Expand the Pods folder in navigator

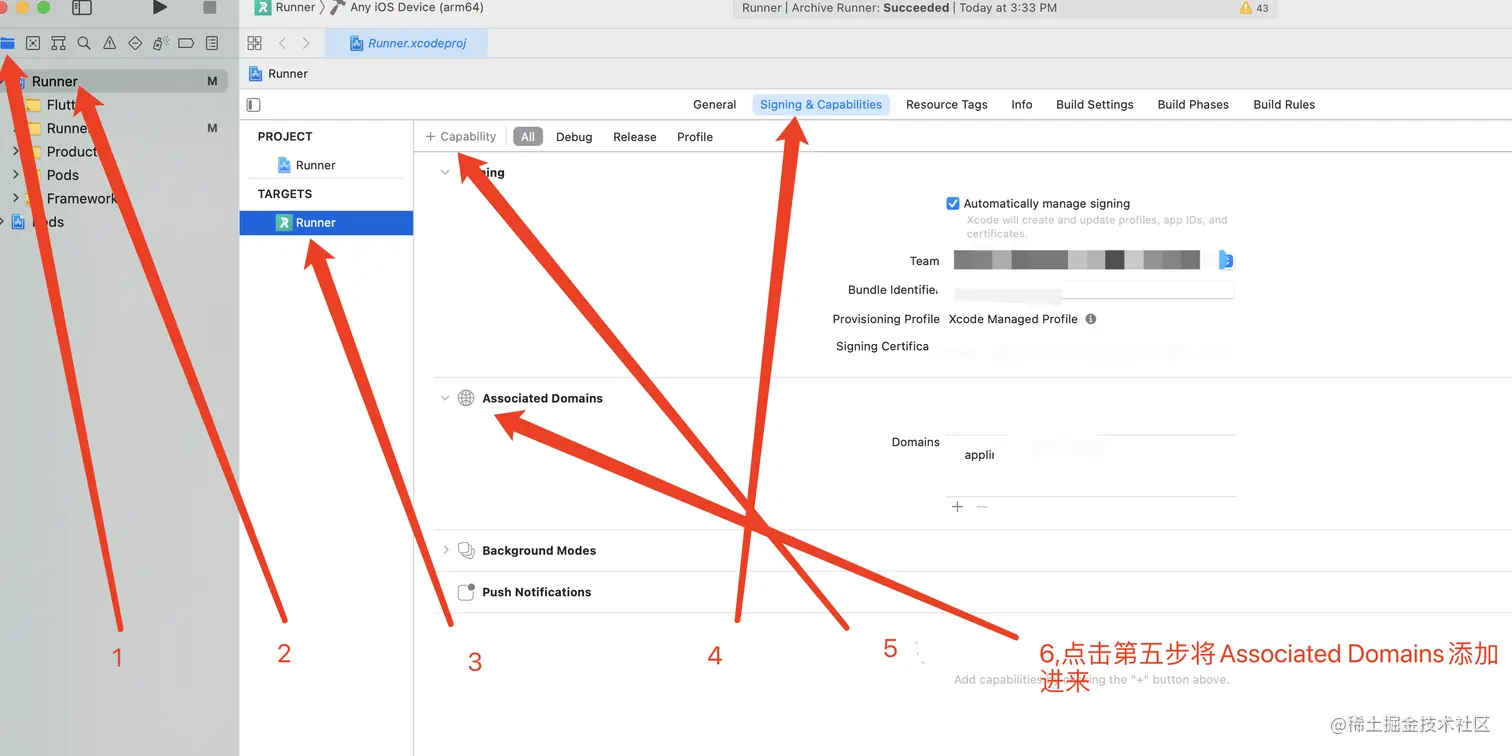[x=15, y=175]
